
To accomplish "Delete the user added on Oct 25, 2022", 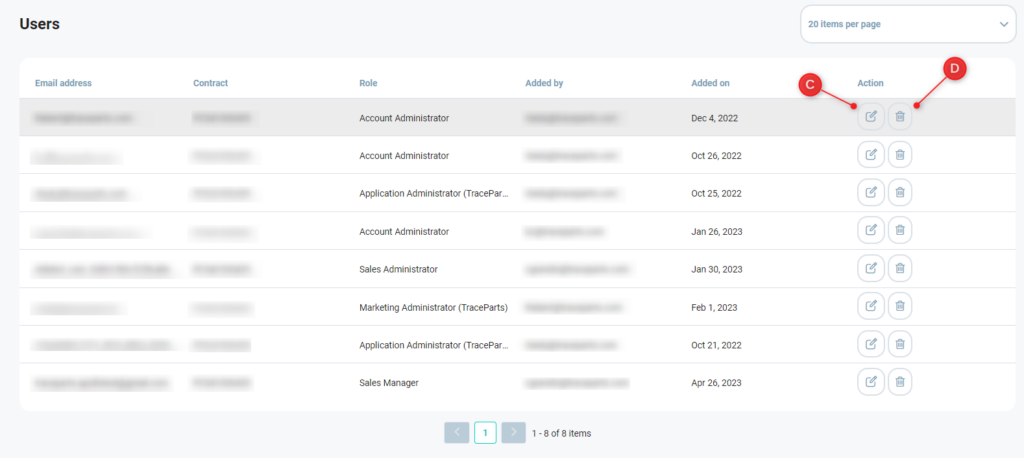I will click(900, 193).
